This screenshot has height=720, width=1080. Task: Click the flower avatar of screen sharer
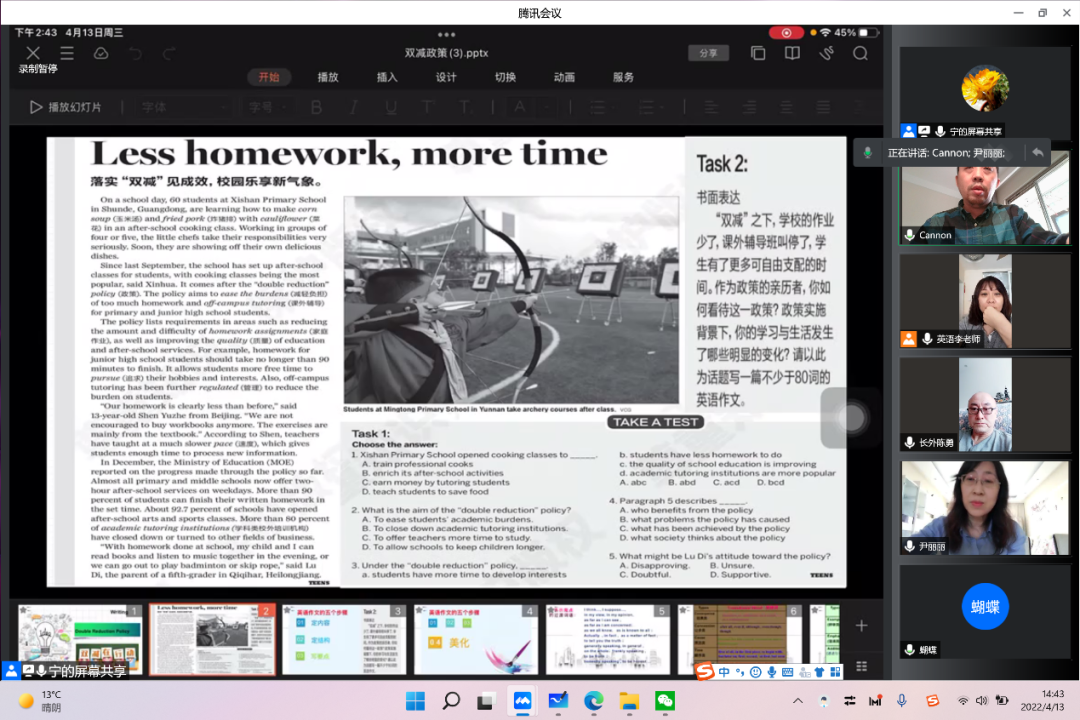click(985, 89)
